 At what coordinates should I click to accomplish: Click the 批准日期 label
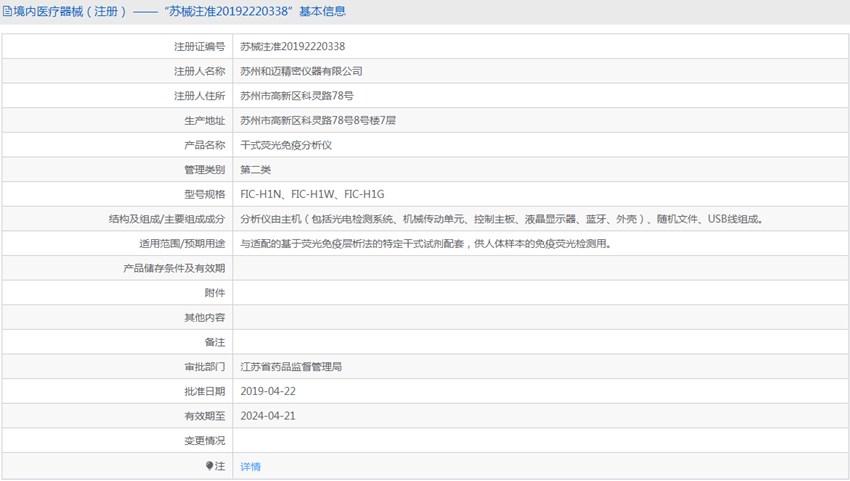[204, 391]
